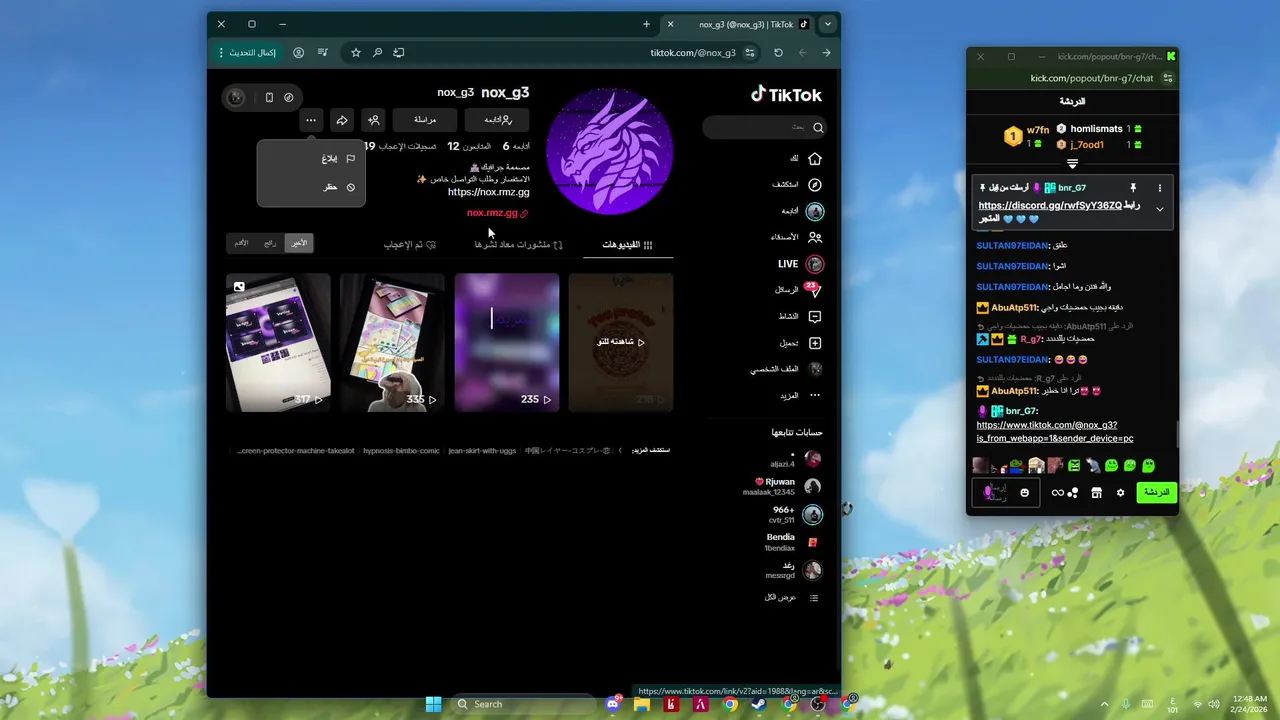This screenshot has width=1280, height=720.
Task: Open the video thumbnail with 235 views
Action: coord(507,342)
